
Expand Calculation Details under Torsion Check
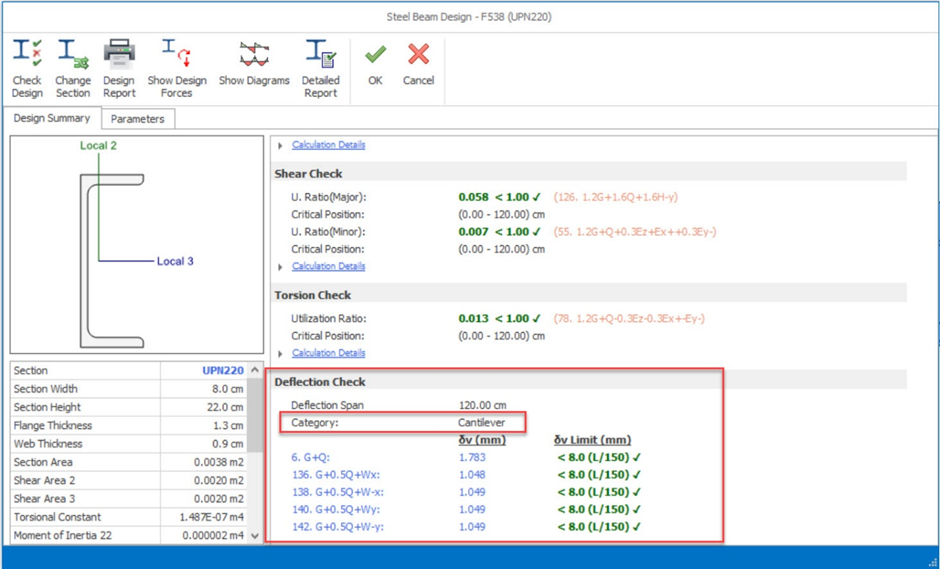pos(280,353)
